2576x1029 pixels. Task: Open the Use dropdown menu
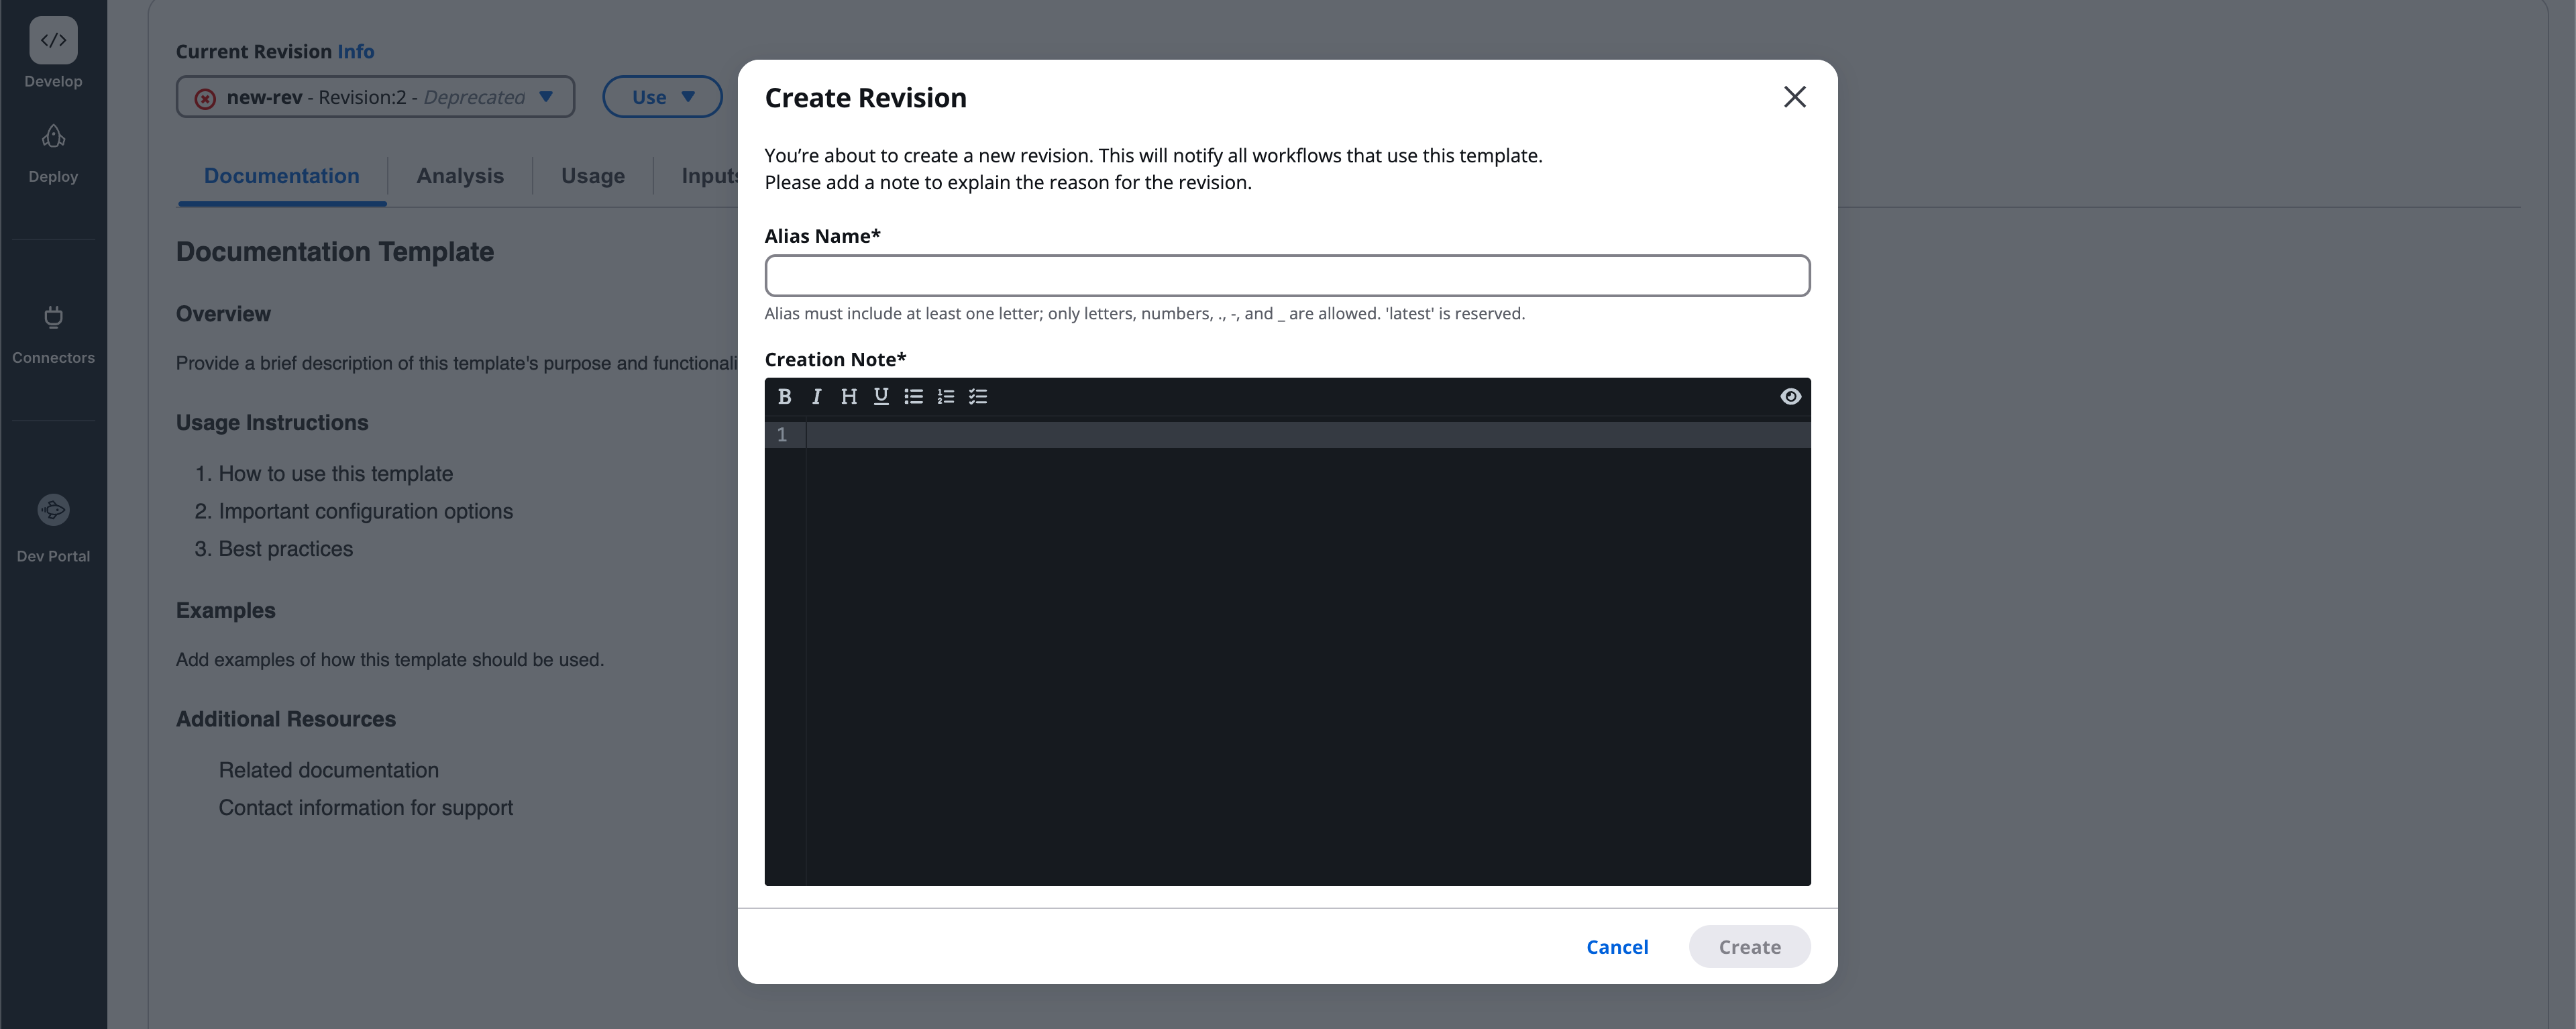[x=662, y=96]
